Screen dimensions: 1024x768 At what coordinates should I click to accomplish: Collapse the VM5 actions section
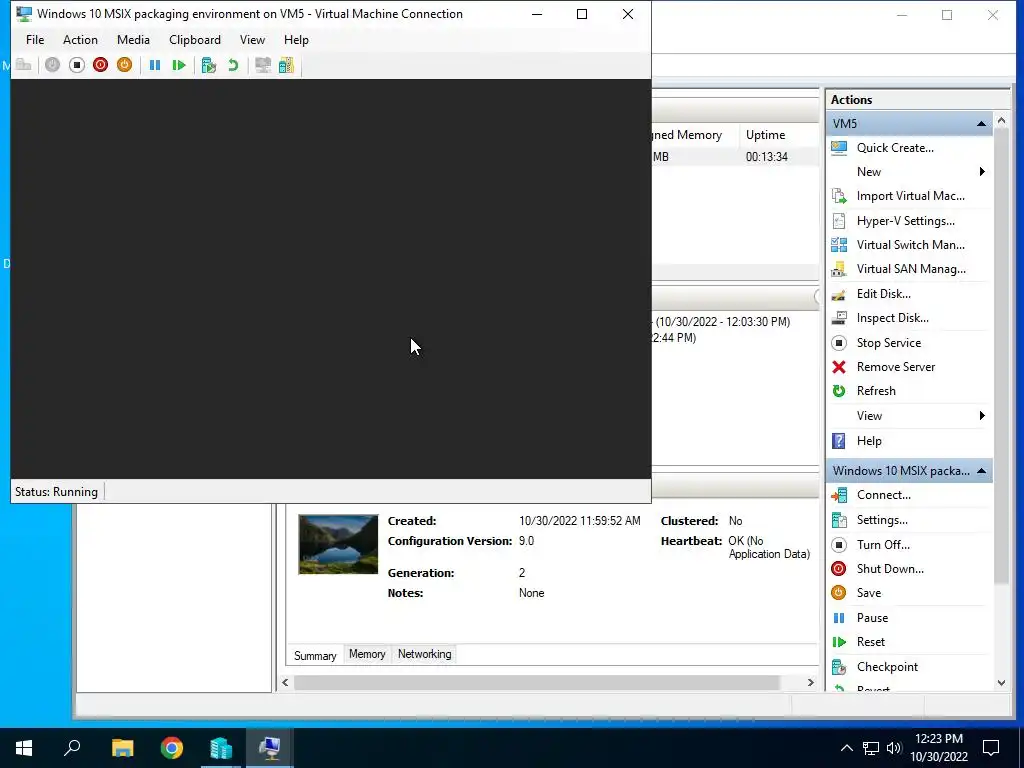pos(981,123)
